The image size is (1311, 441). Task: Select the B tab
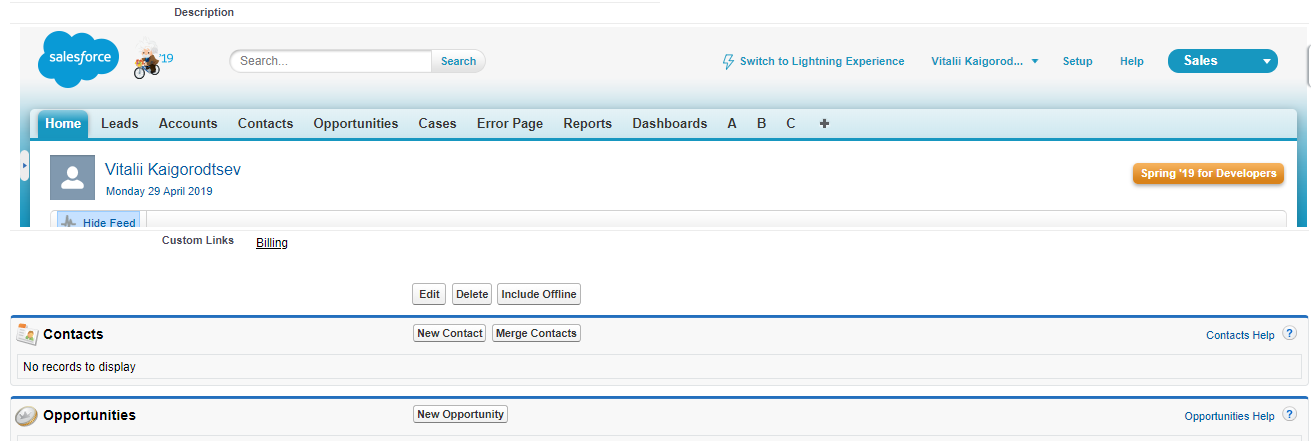pos(761,124)
